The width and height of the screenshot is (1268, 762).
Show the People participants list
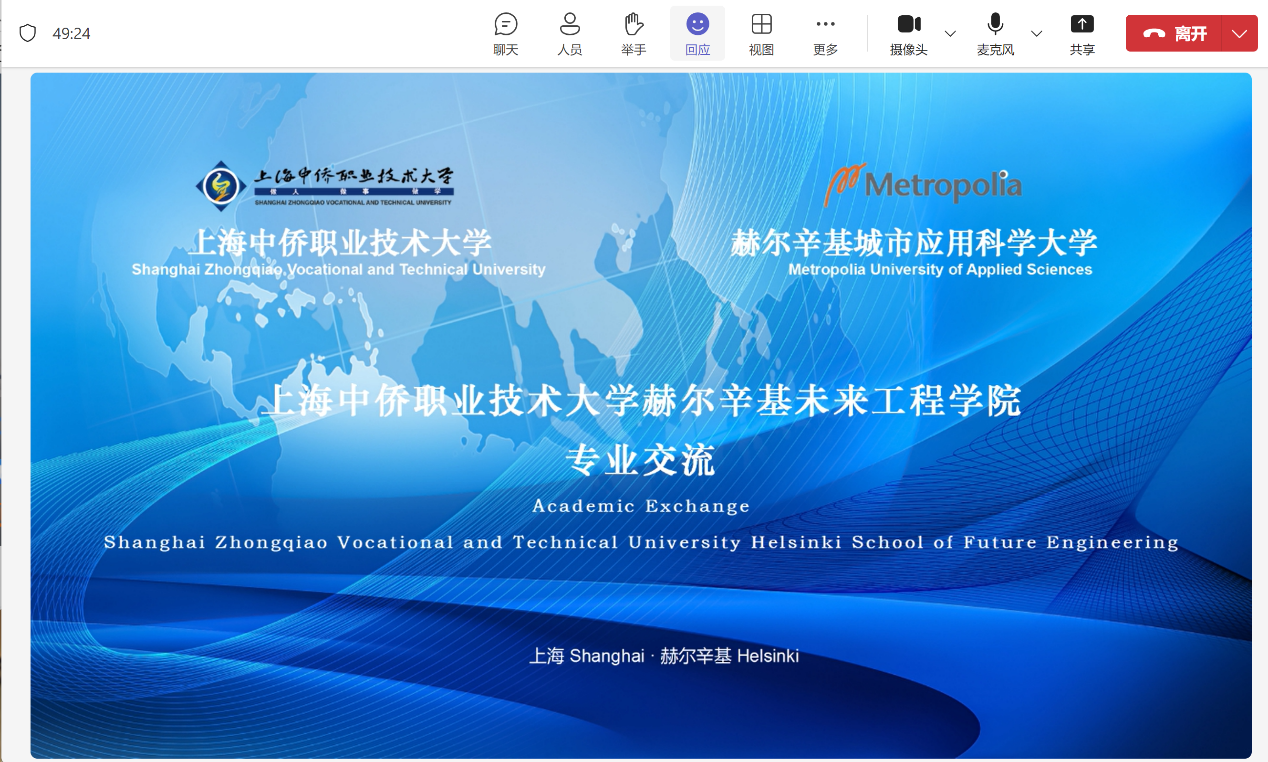pyautogui.click(x=570, y=33)
